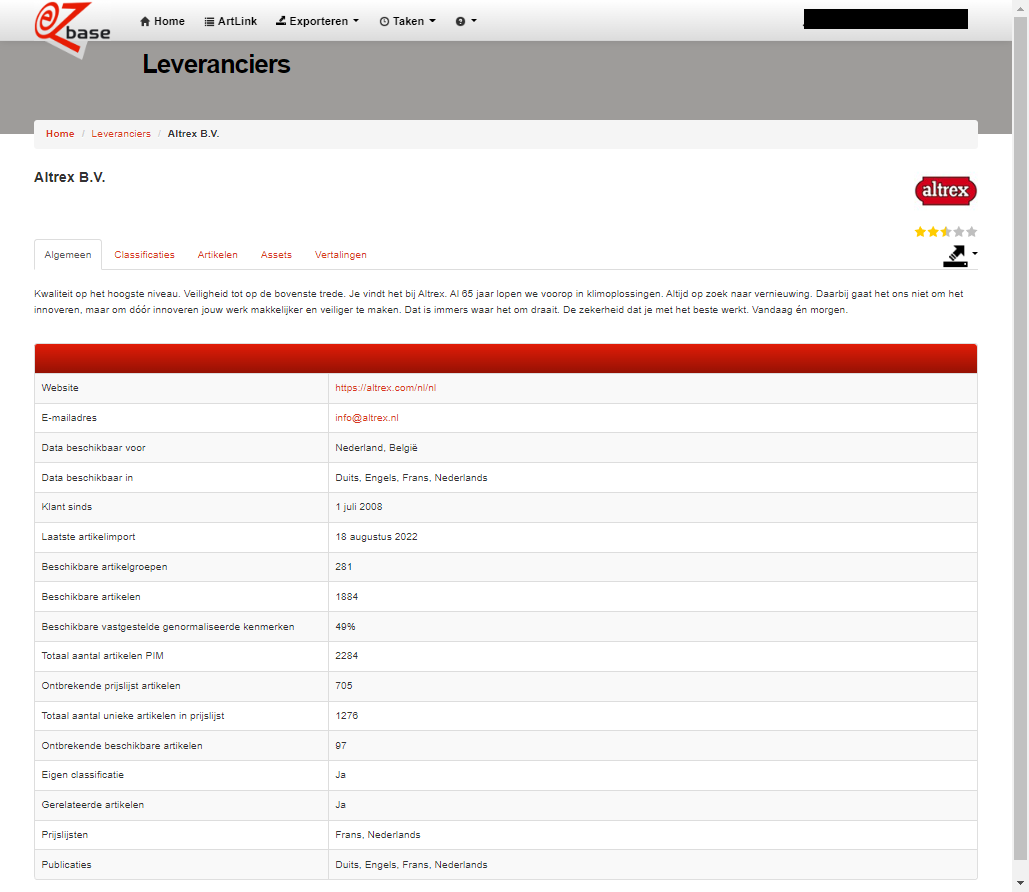Switch to the Classificaties tab
1029x892 pixels.
[144, 255]
